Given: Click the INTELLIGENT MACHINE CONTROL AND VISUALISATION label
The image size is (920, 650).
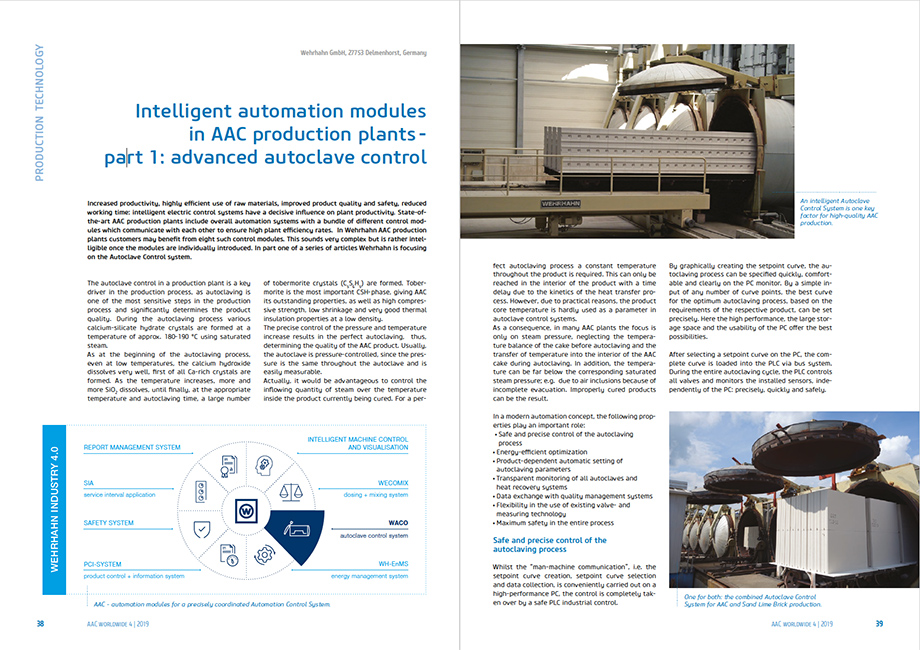Looking at the screenshot, I should click(357, 444).
